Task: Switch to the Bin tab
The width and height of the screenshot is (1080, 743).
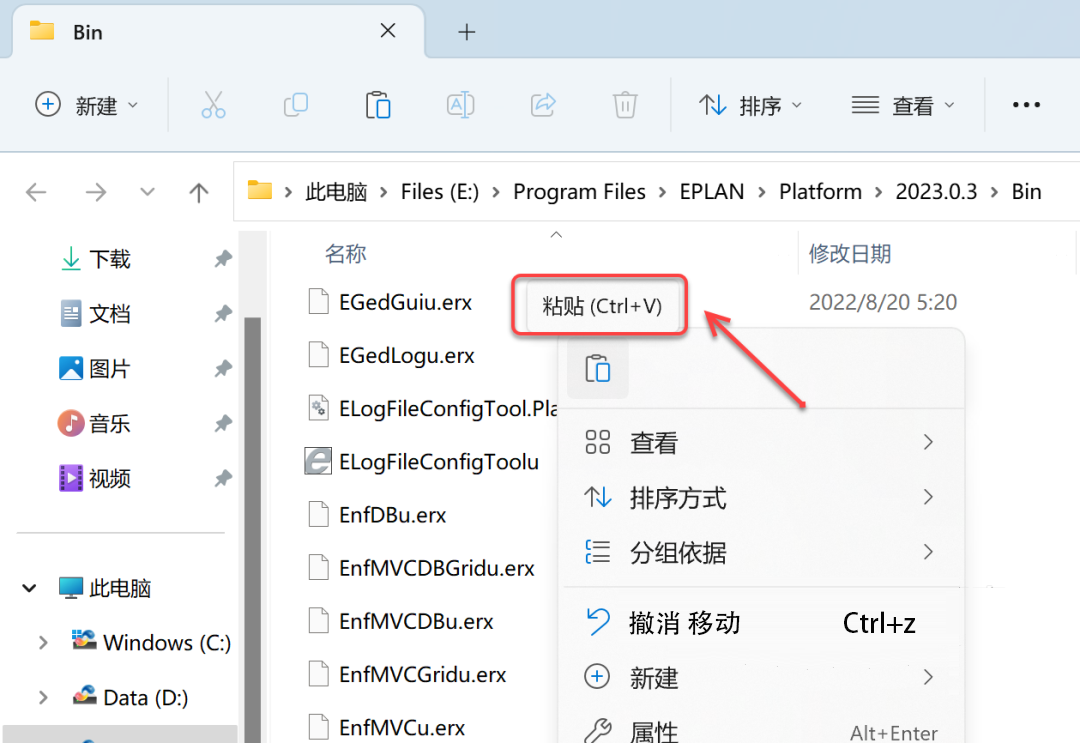Action: click(x=90, y=31)
